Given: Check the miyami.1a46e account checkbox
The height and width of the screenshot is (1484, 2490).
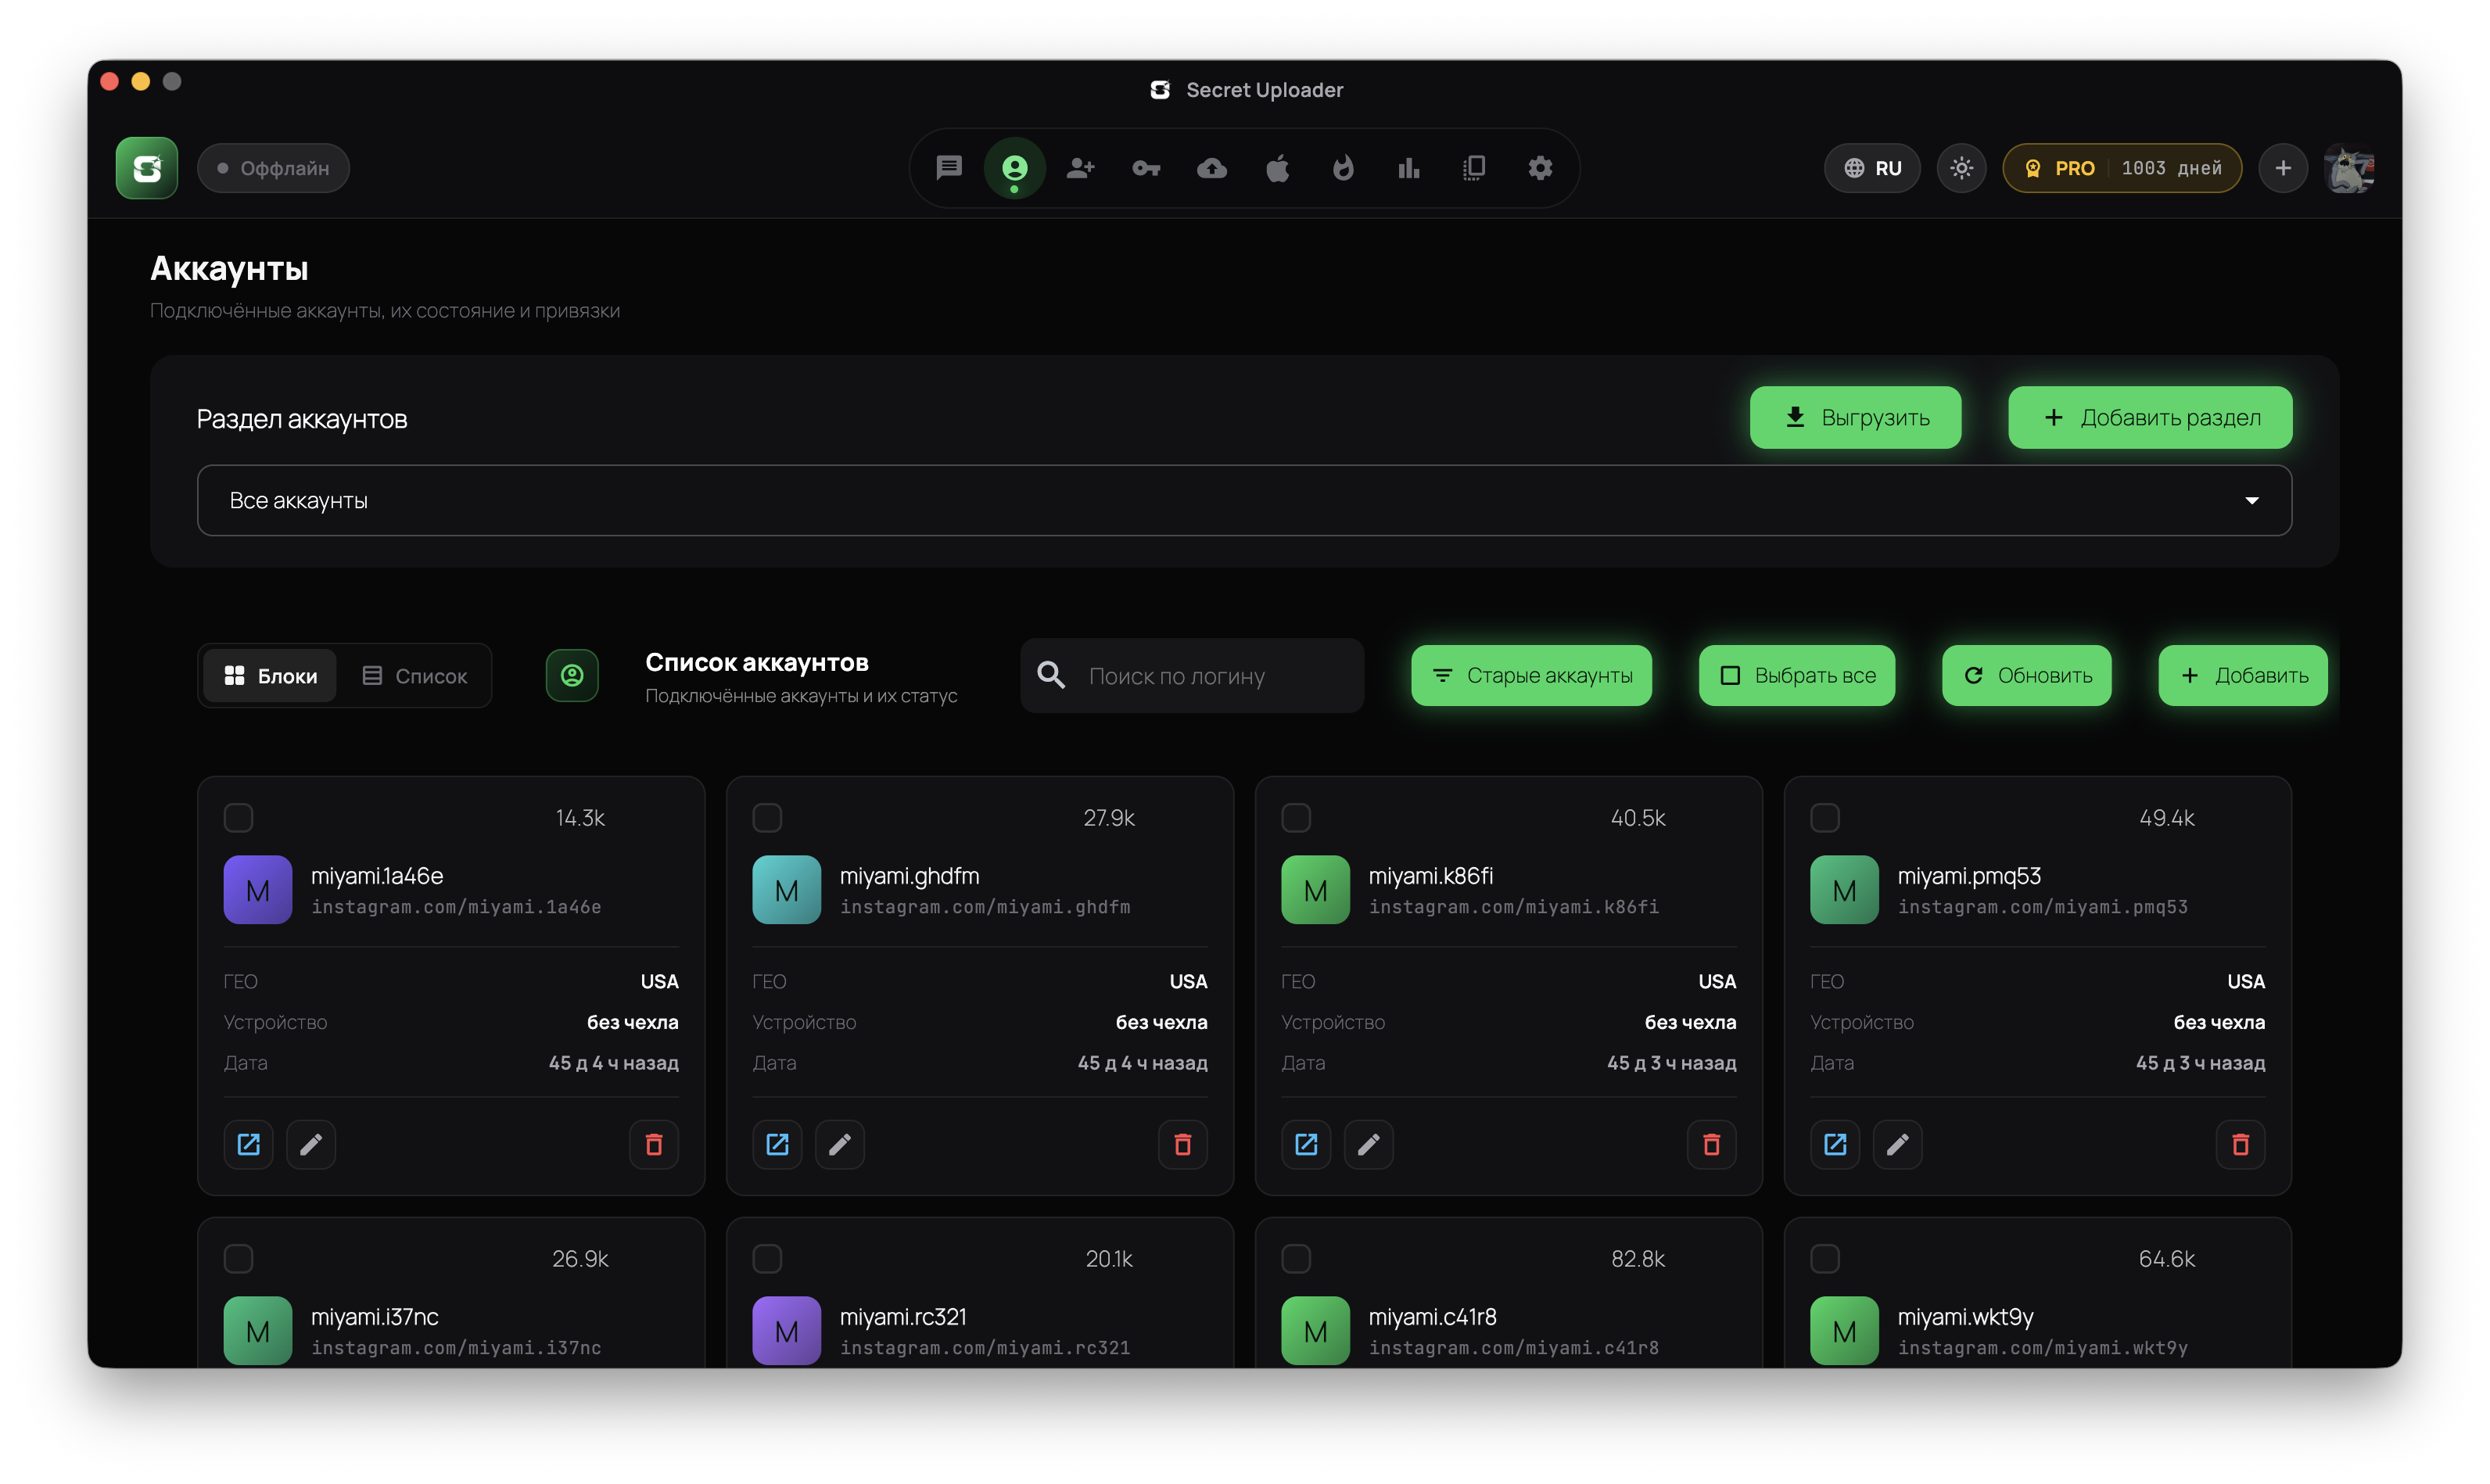Looking at the screenshot, I should coord(238,817).
